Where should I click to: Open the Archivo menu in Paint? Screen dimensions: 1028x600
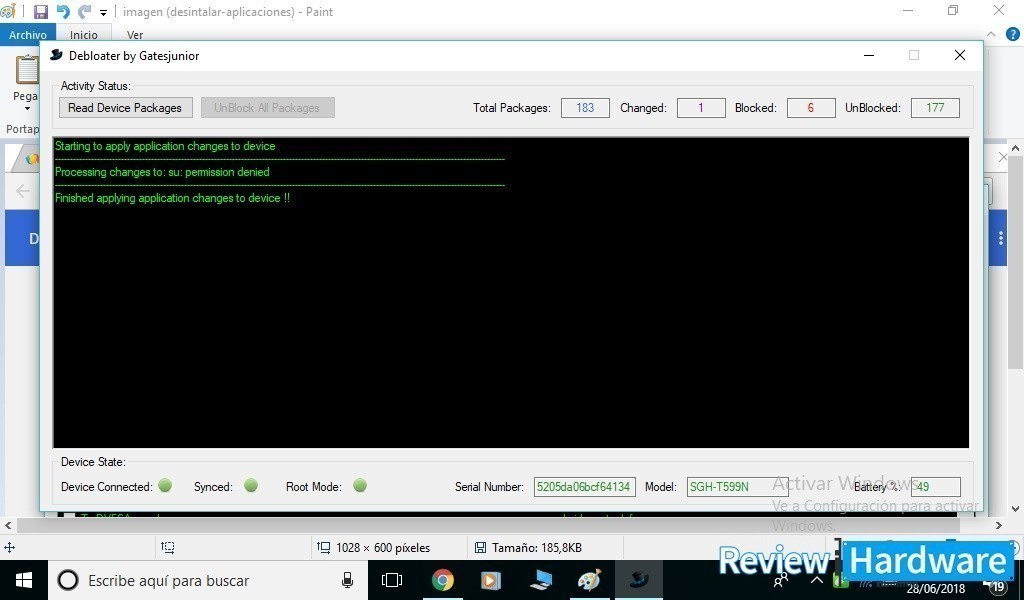click(x=28, y=35)
